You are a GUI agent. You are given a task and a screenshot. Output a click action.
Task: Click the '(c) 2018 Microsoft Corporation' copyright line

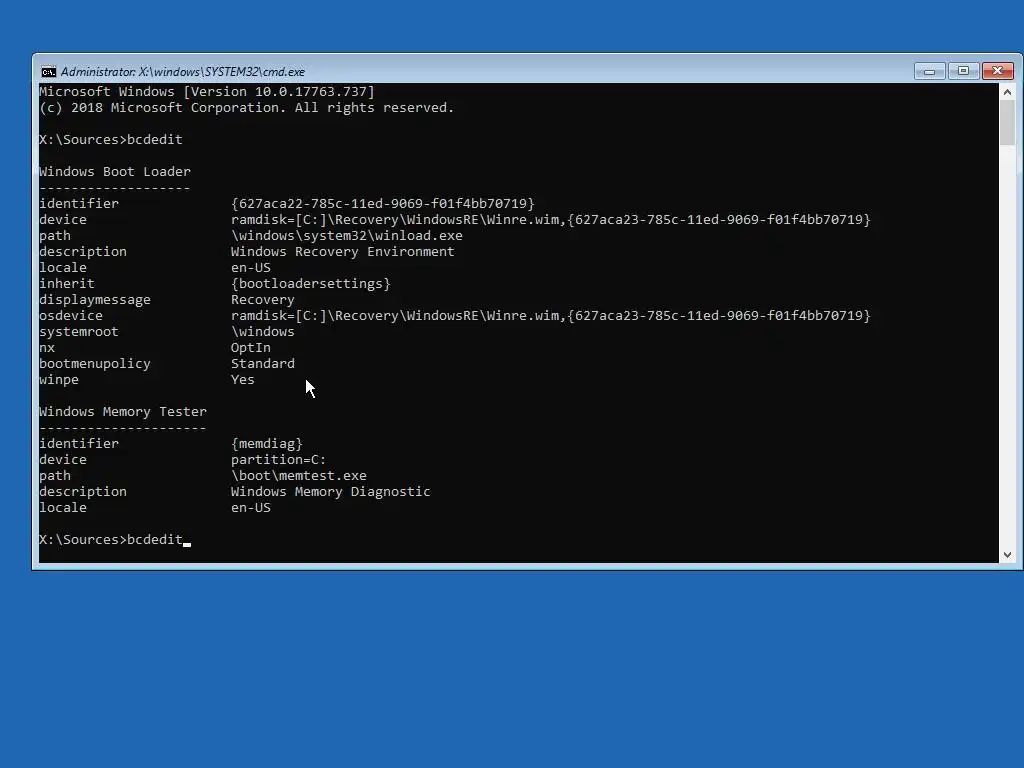tap(246, 108)
